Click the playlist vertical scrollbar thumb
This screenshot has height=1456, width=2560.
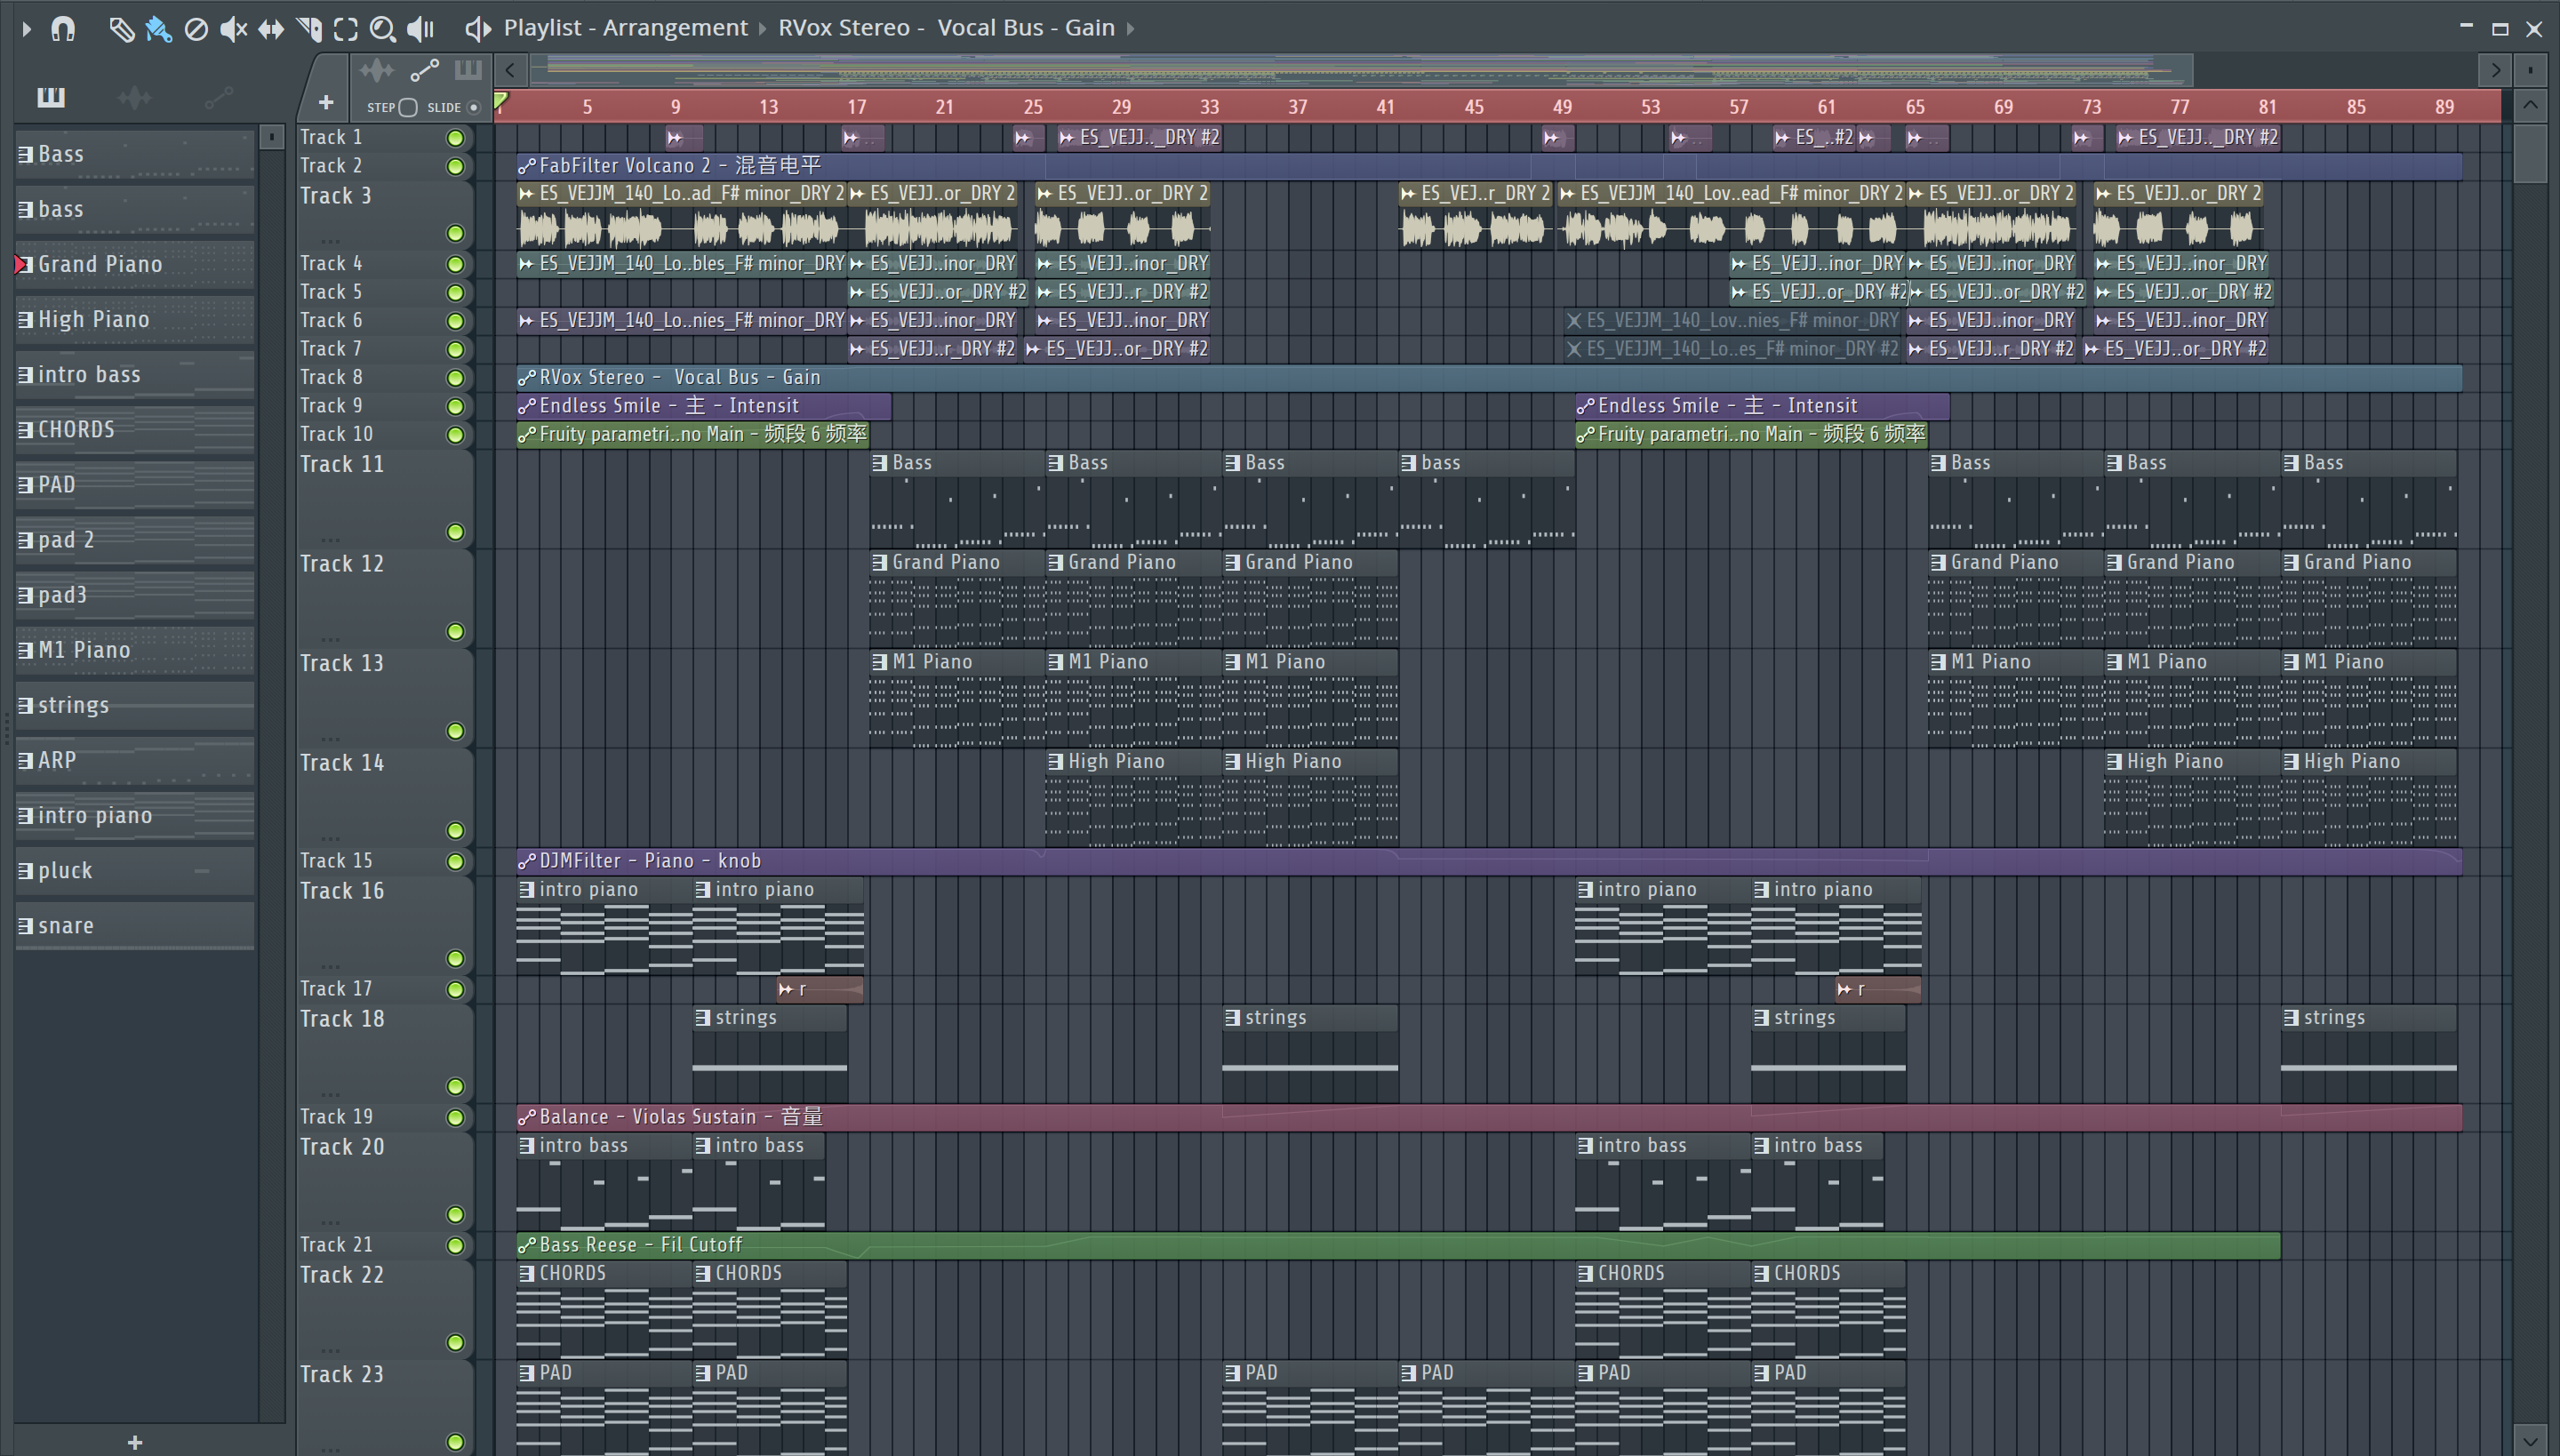(x=2531, y=152)
